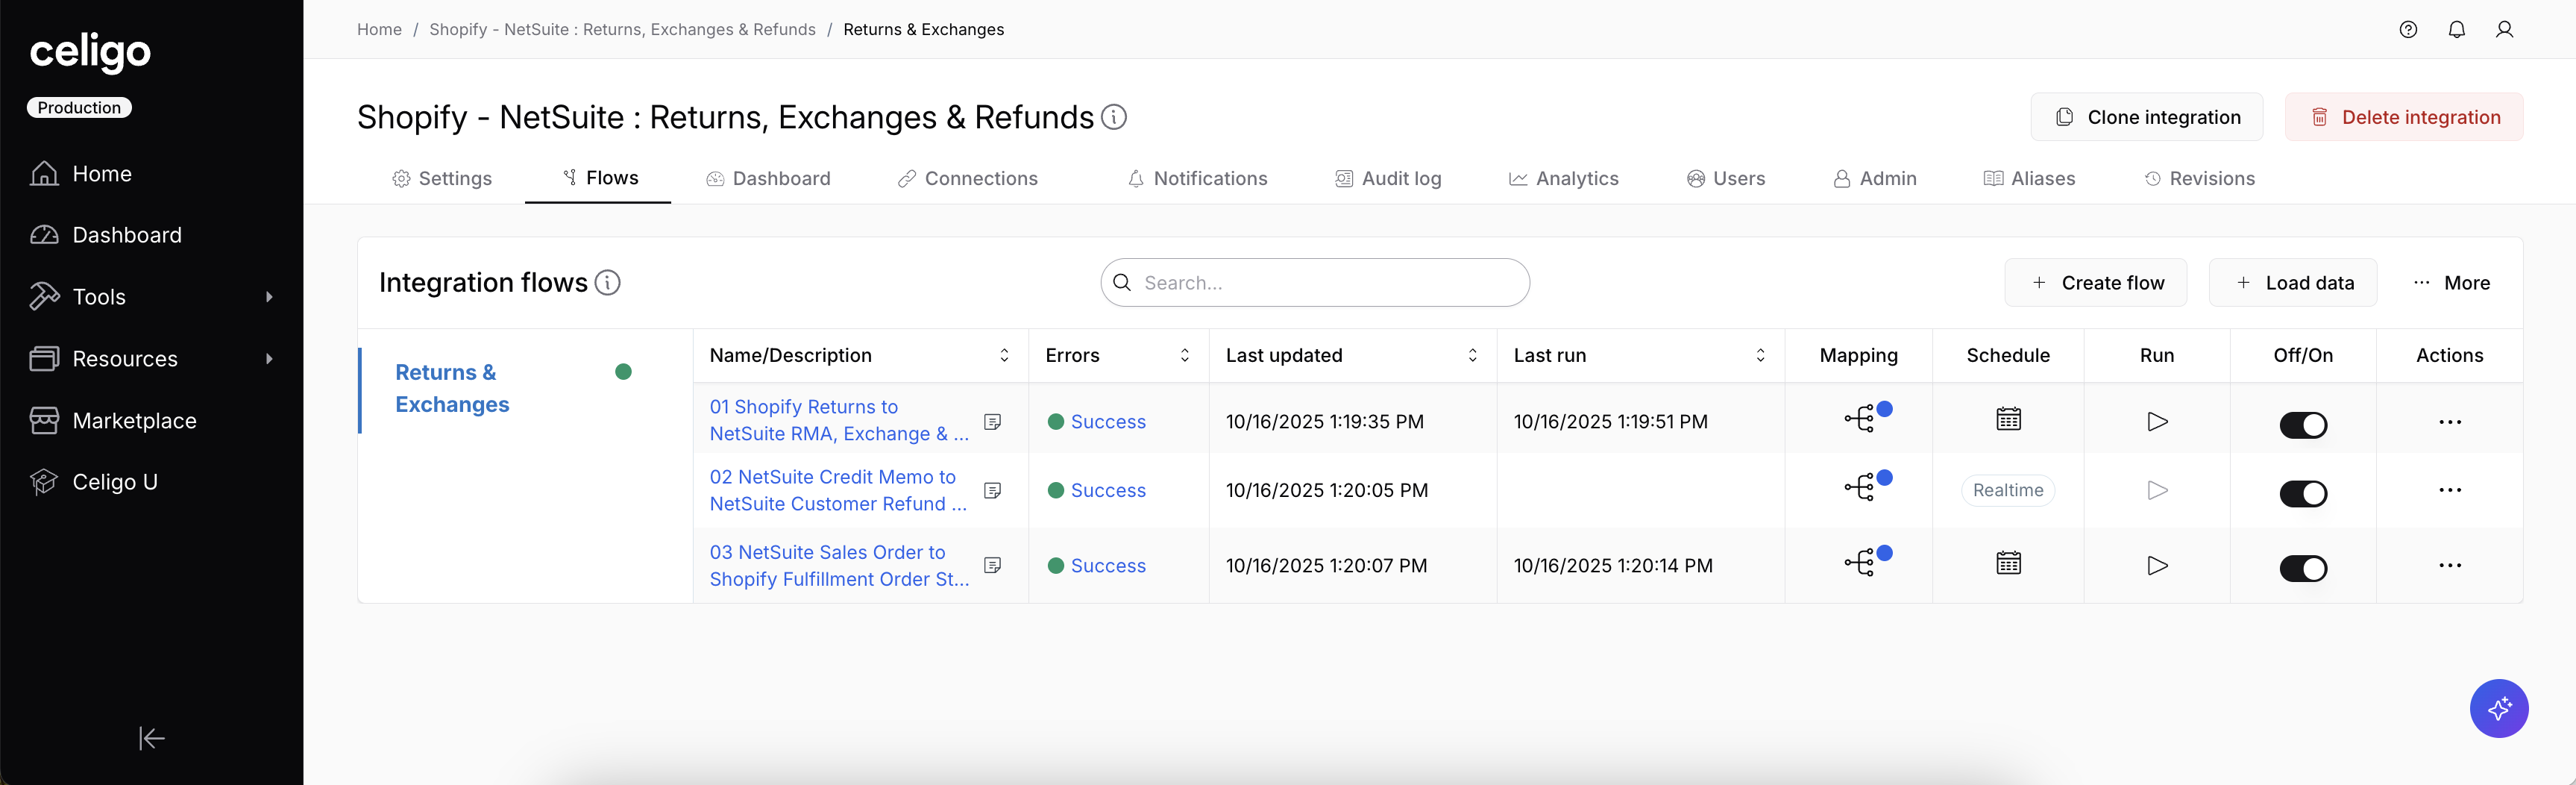Open the Notifications tab
Image resolution: width=2576 pixels, height=785 pixels.
click(1197, 179)
